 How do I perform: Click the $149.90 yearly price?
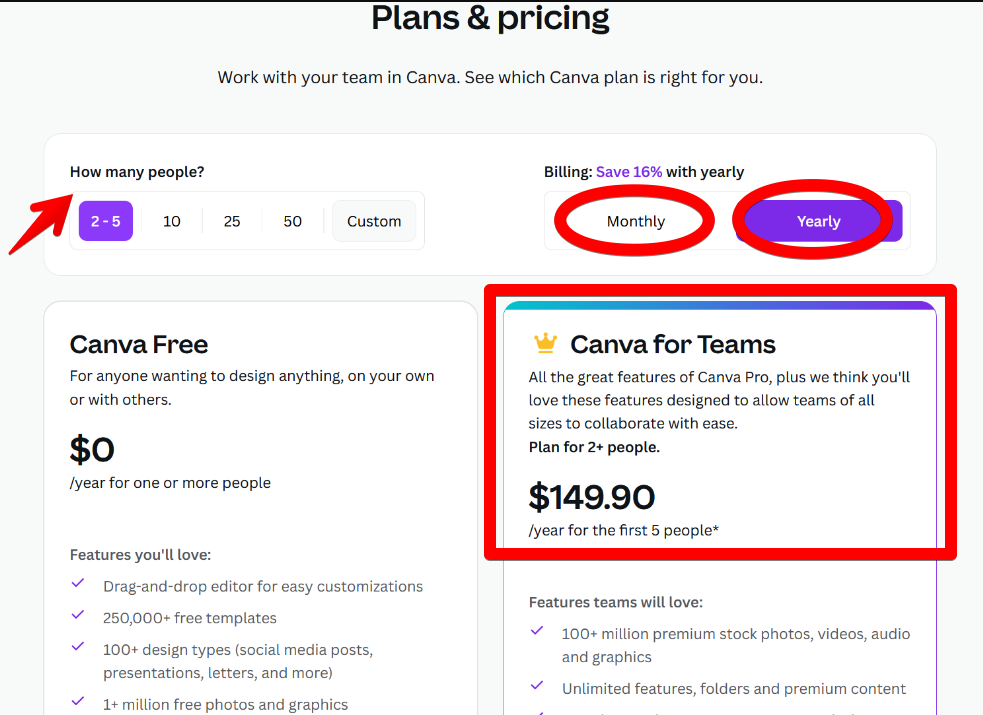(592, 497)
